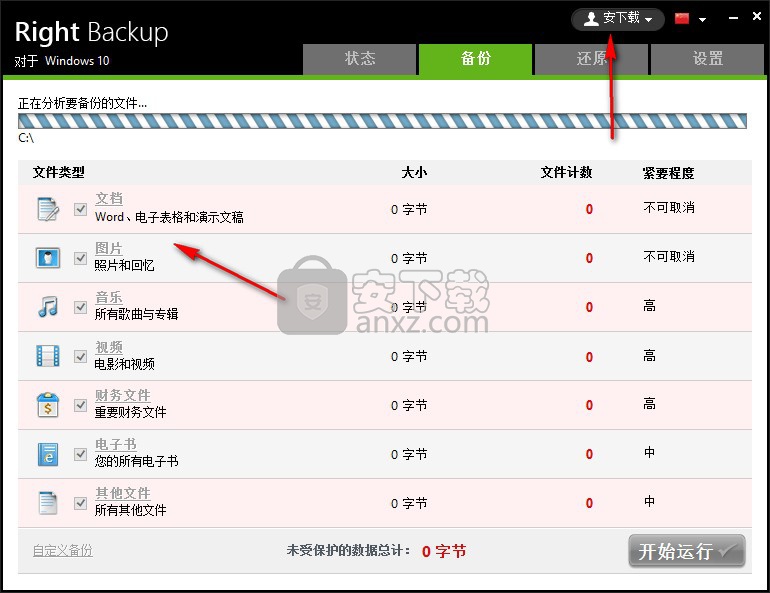Switch to the 状态 status tab
This screenshot has height=593, width=770.
[359, 59]
